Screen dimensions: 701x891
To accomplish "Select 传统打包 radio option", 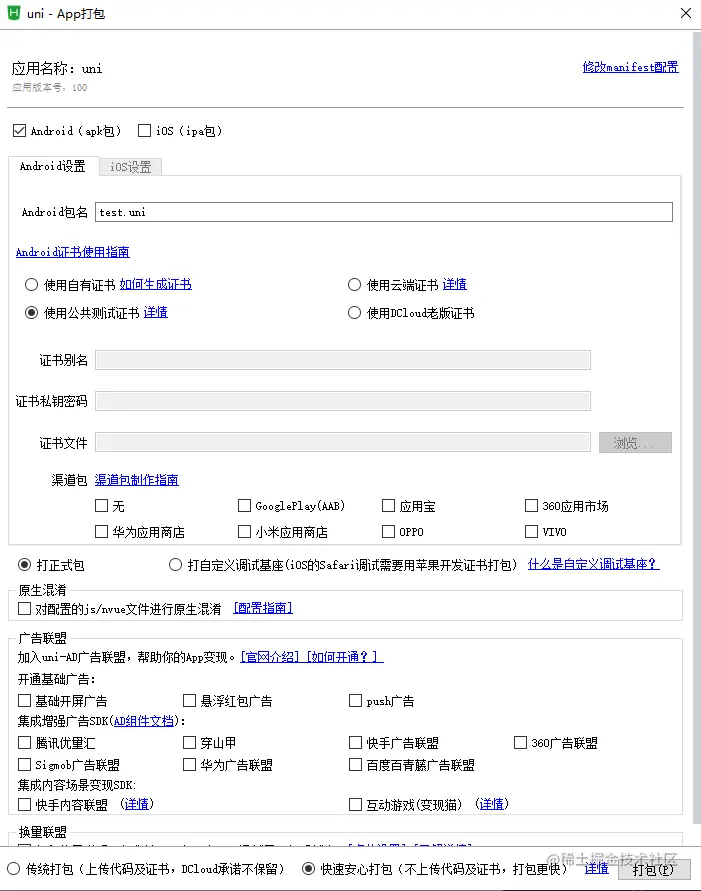I will pyautogui.click(x=14, y=869).
